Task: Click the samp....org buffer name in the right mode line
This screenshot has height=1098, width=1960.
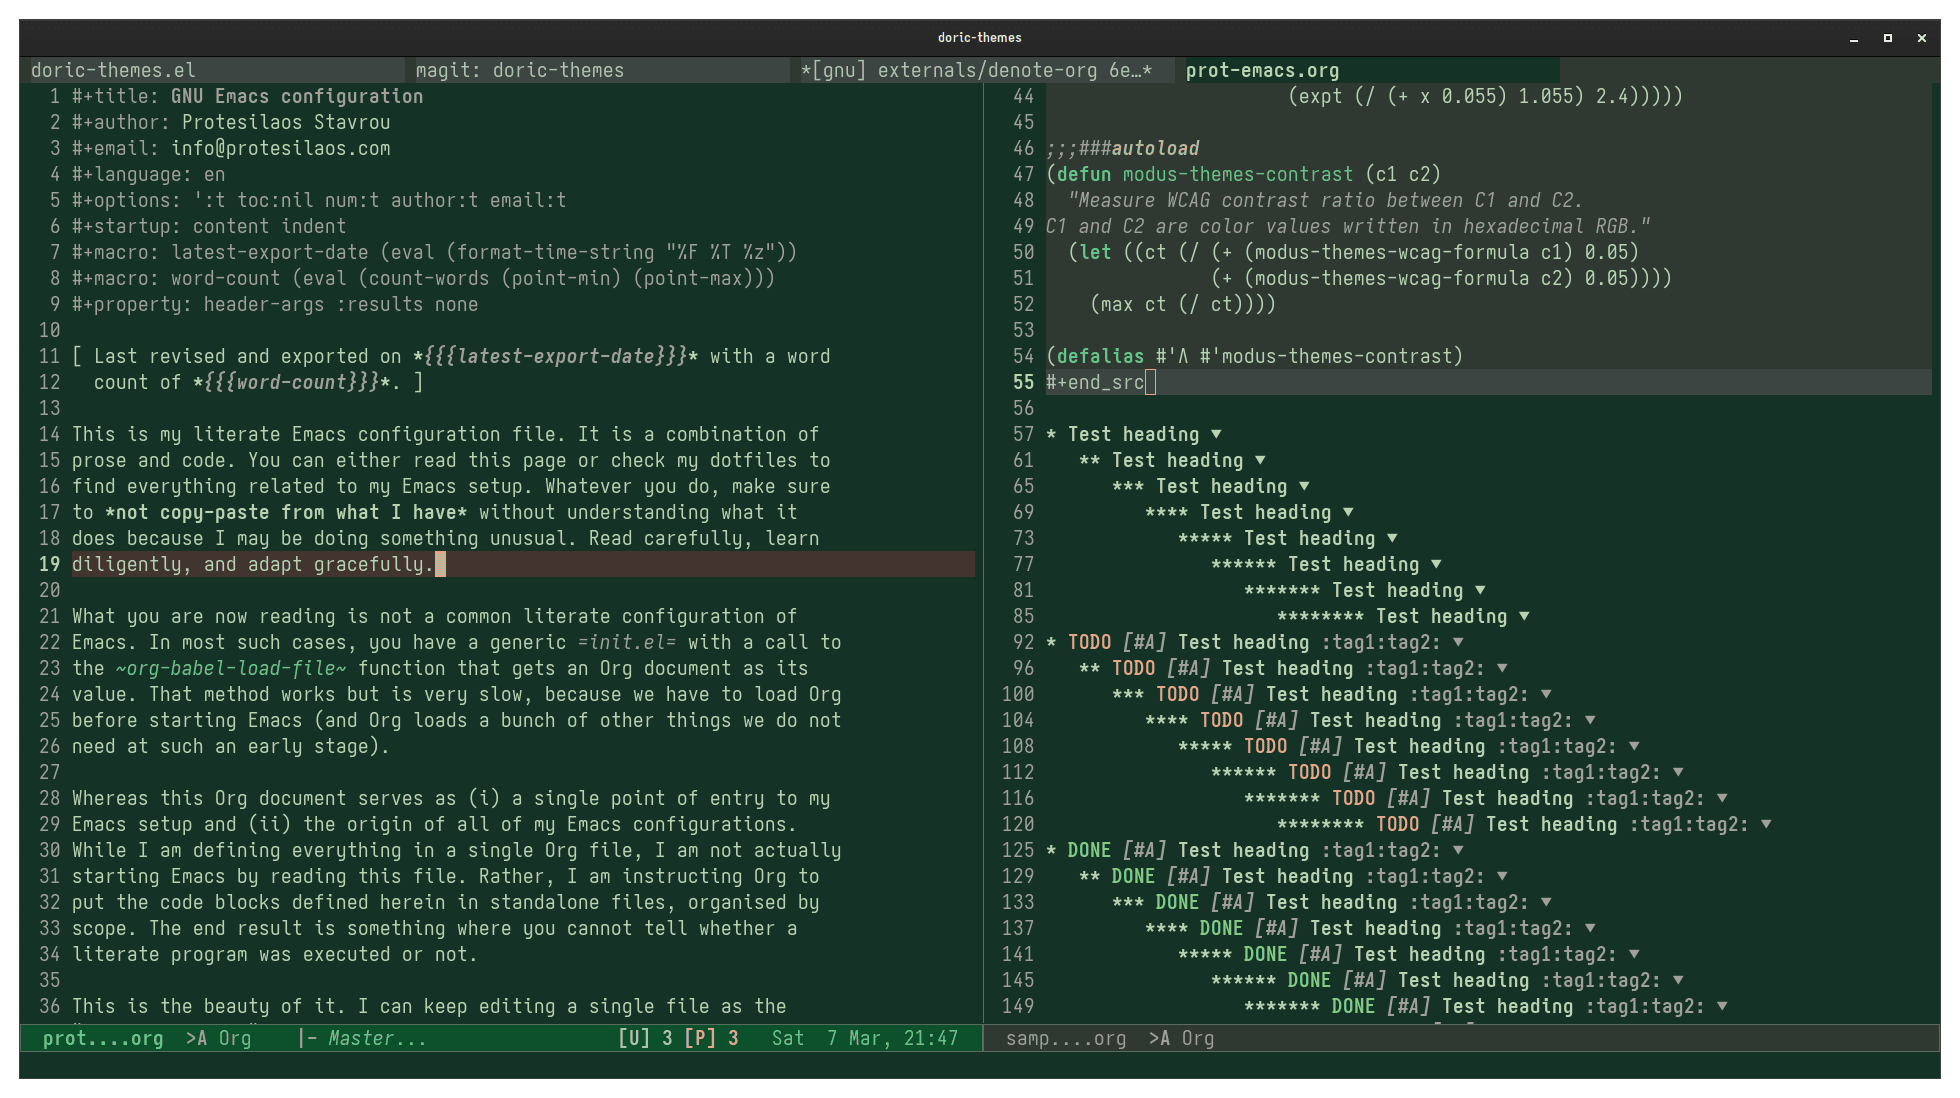Action: pos(1065,1038)
